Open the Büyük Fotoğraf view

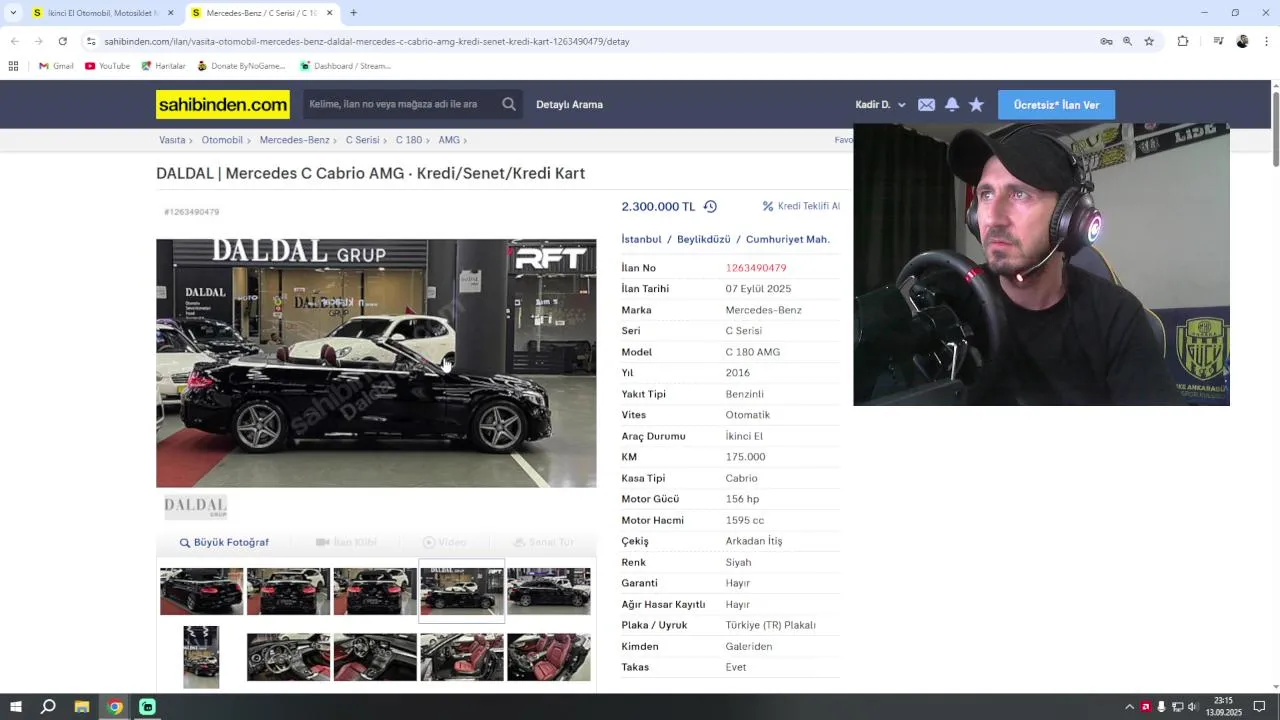[x=224, y=542]
